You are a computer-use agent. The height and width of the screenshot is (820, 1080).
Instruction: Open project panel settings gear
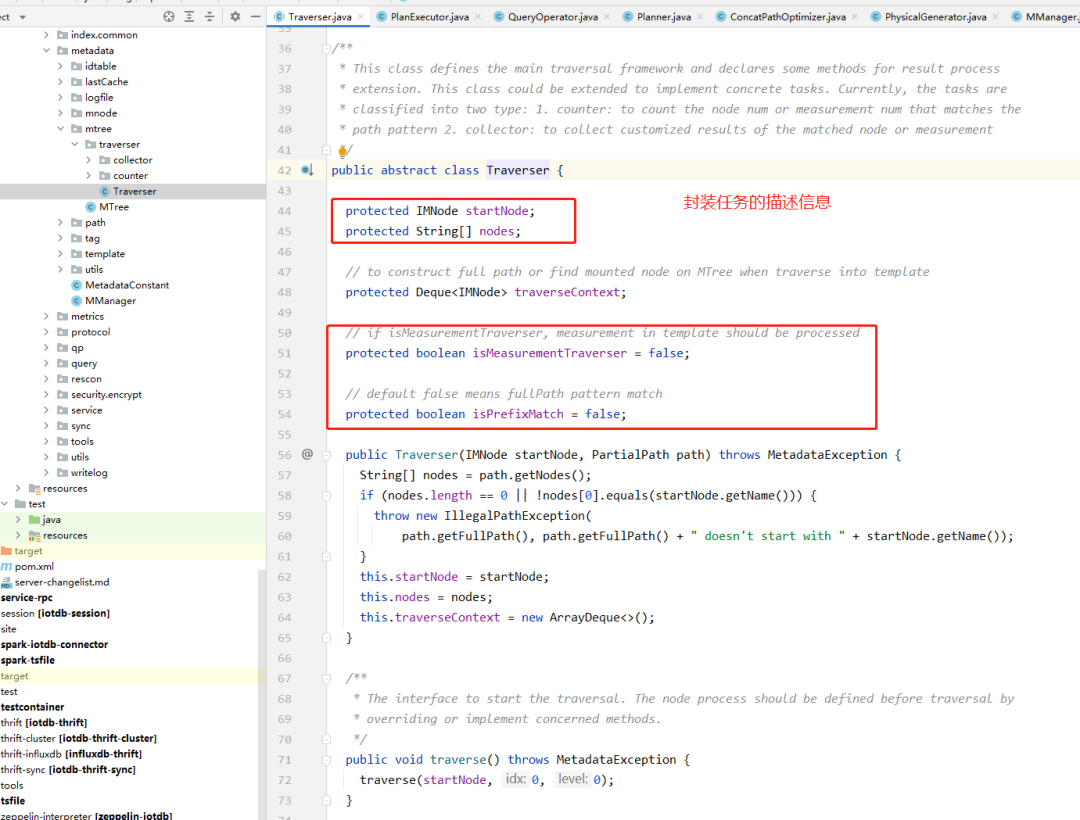[235, 17]
